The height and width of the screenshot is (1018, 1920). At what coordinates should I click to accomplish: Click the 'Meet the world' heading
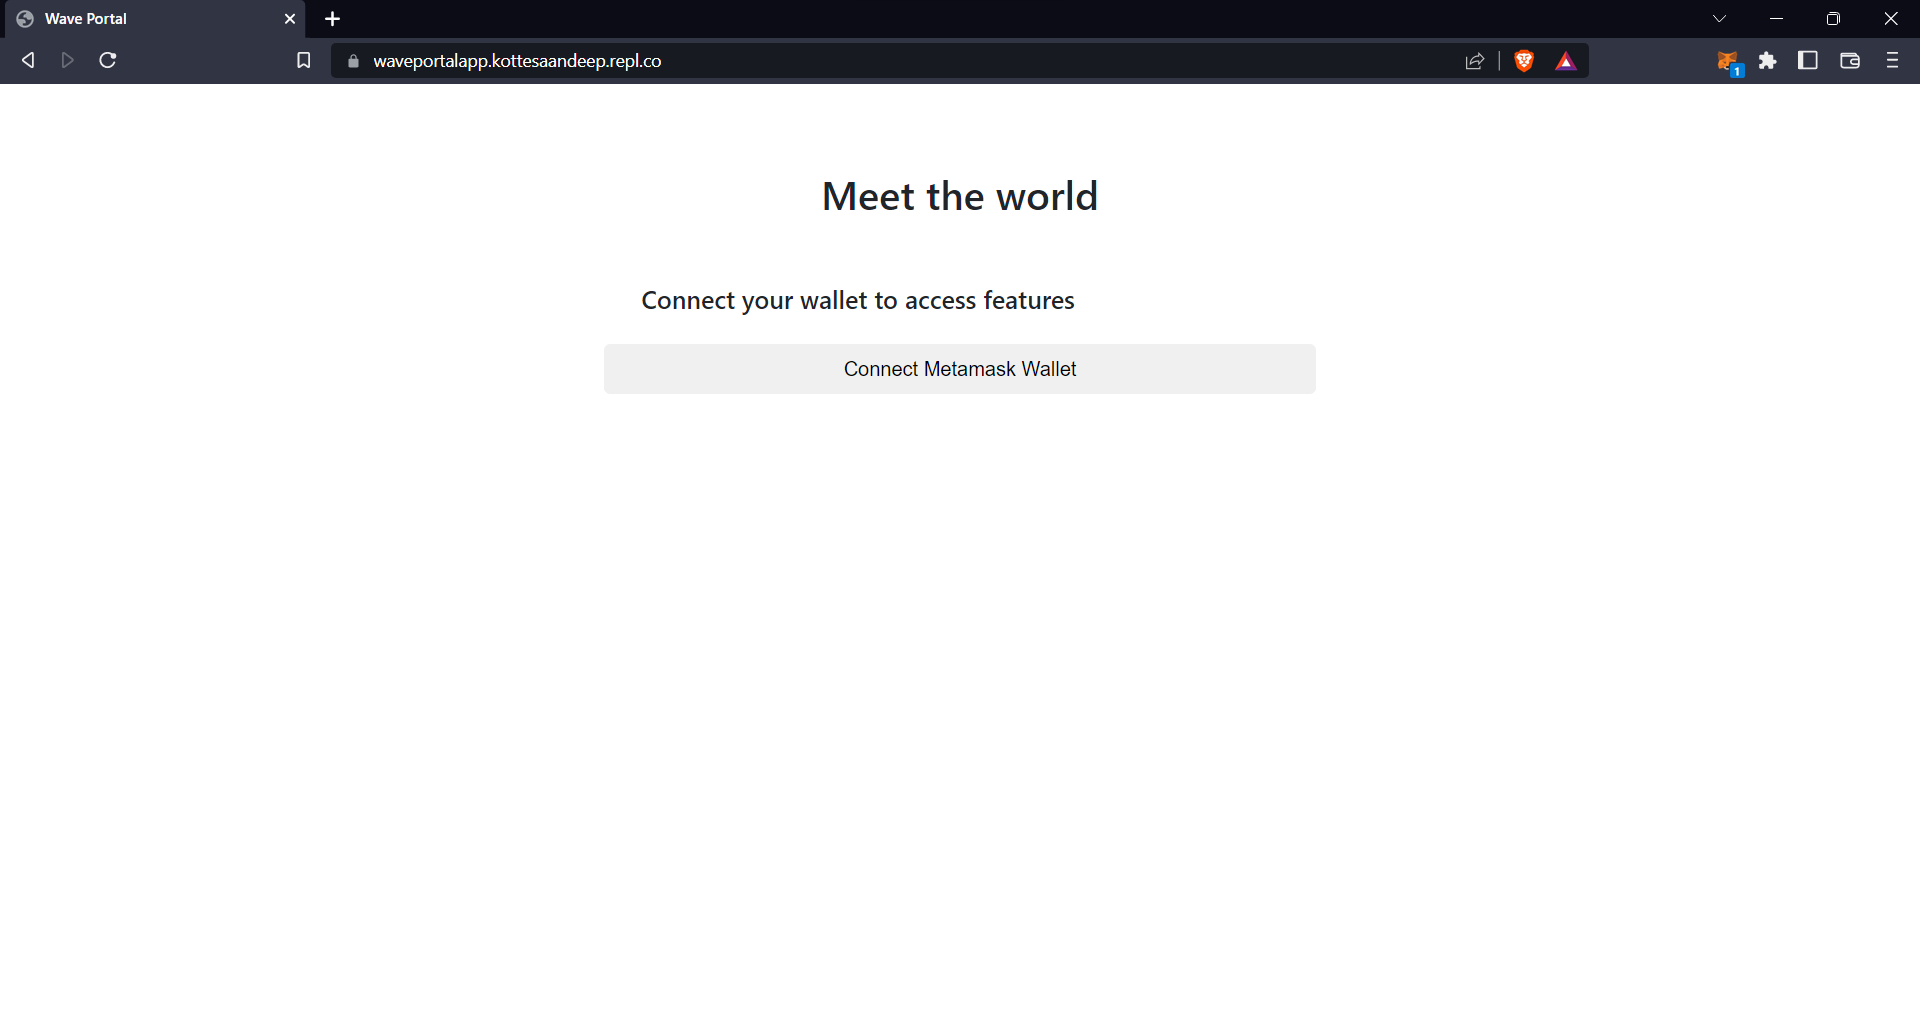[959, 197]
